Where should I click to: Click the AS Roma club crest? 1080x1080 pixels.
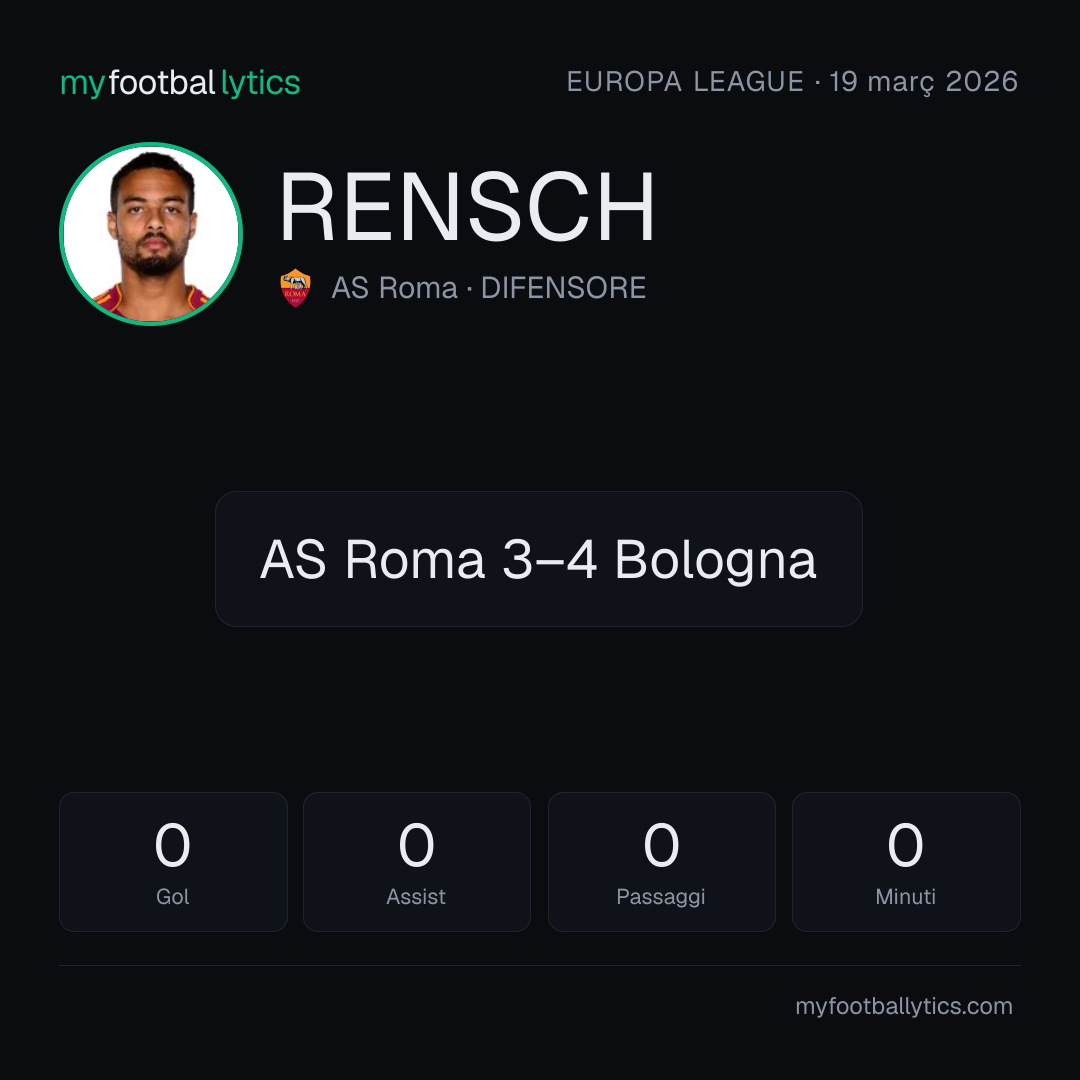295,288
